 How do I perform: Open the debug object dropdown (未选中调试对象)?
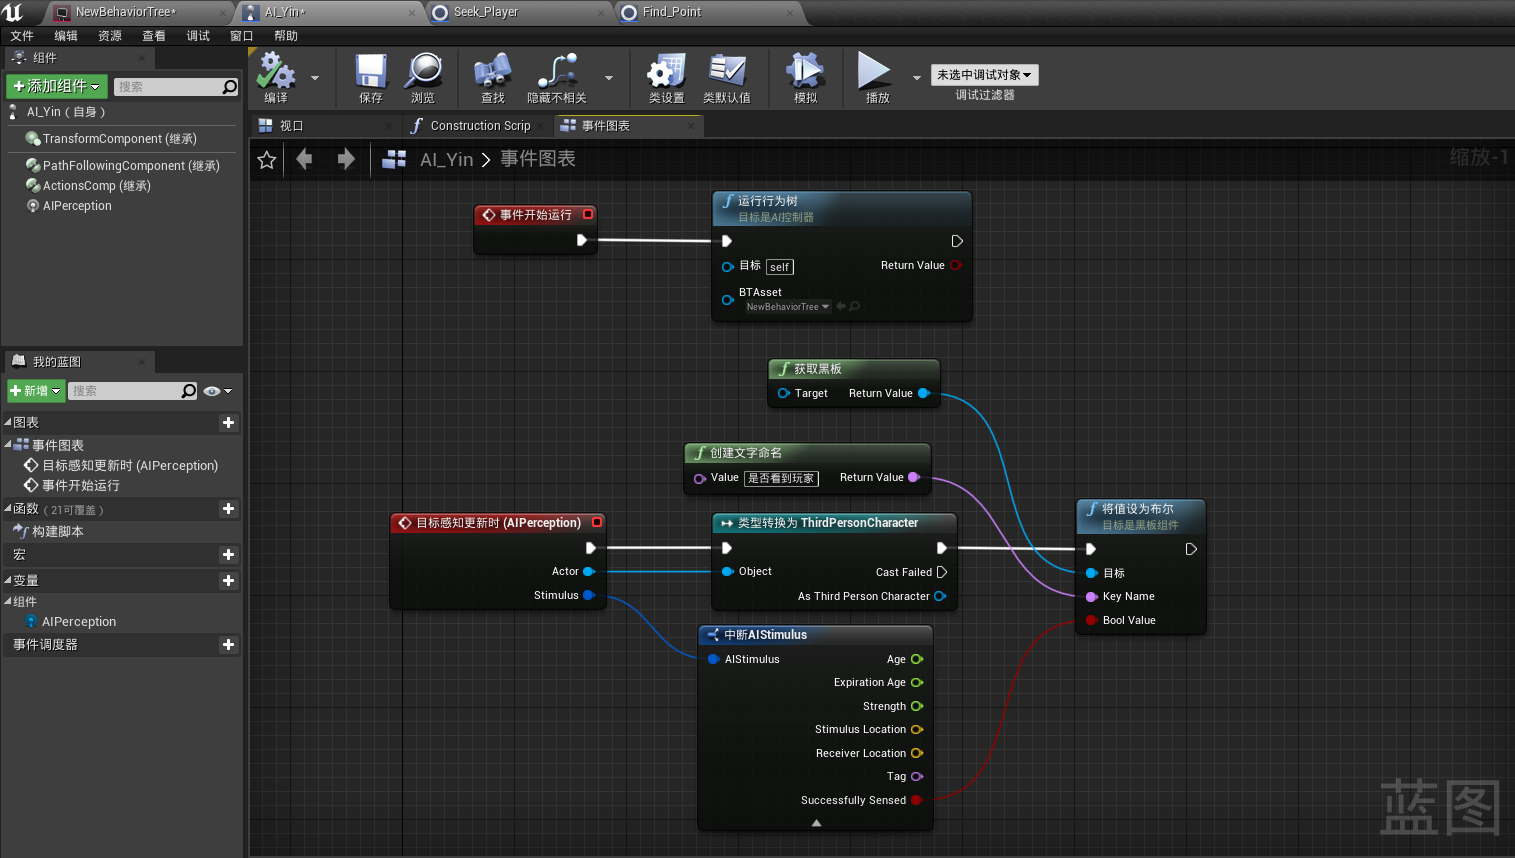(984, 75)
